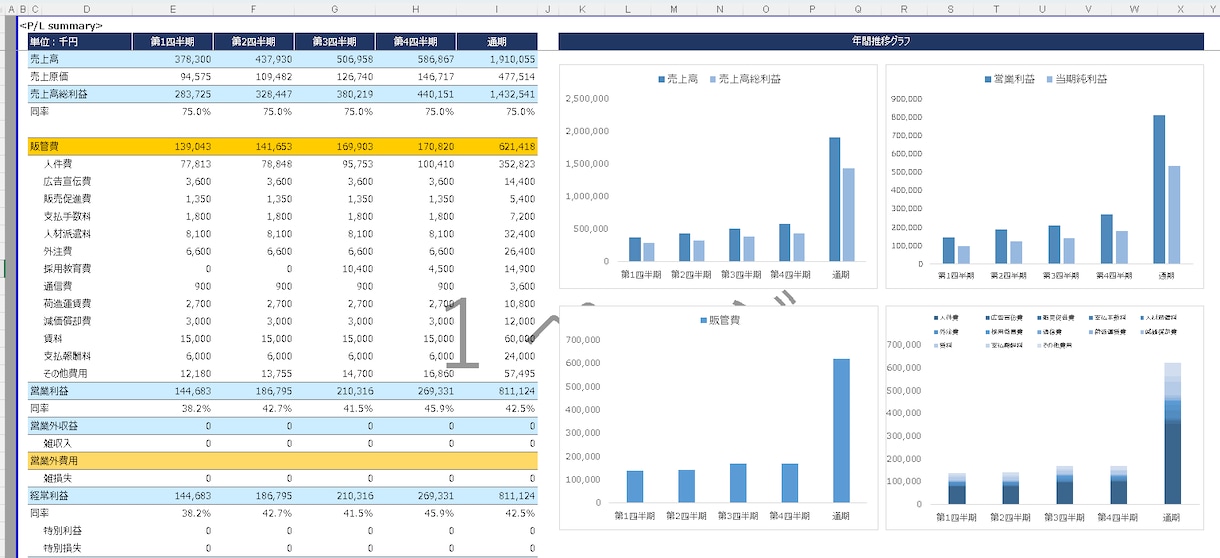Viewport: 1220px width, 558px height.
Task: Click the 売上高総利益 legend entry in the chart
Action: coord(744,79)
